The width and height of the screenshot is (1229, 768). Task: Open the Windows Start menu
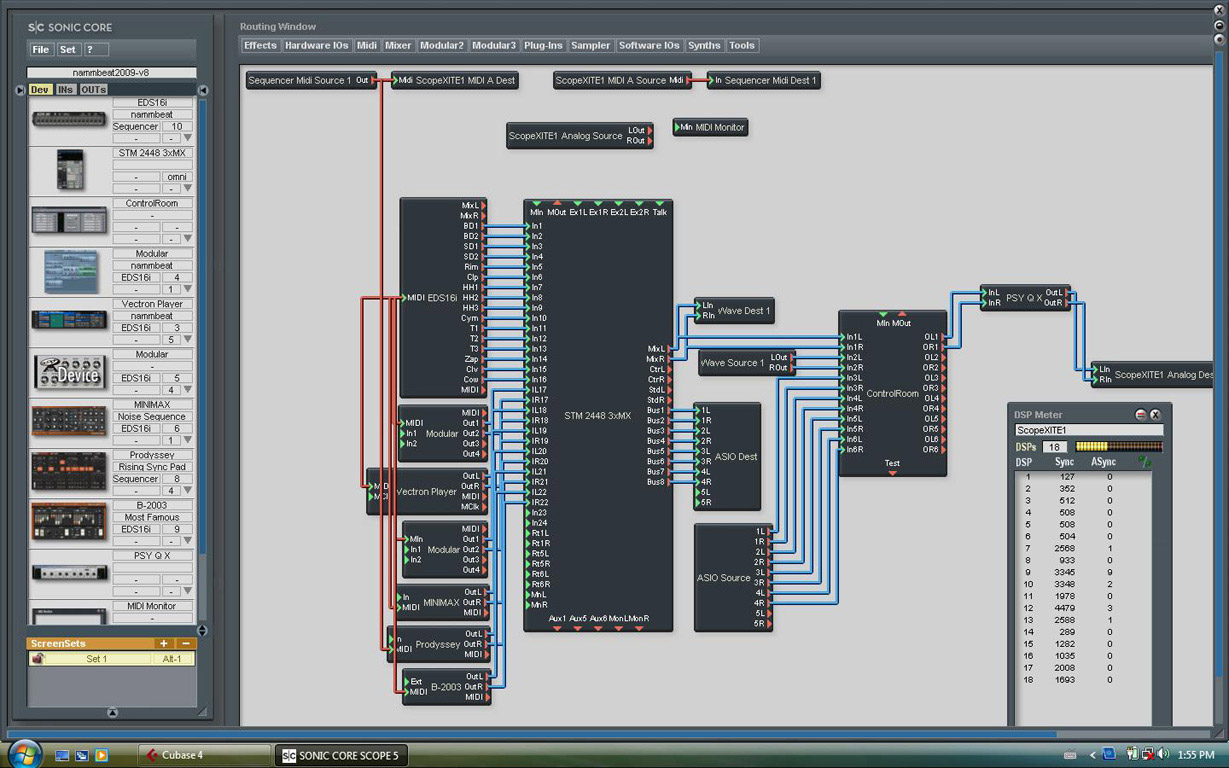coord(24,753)
